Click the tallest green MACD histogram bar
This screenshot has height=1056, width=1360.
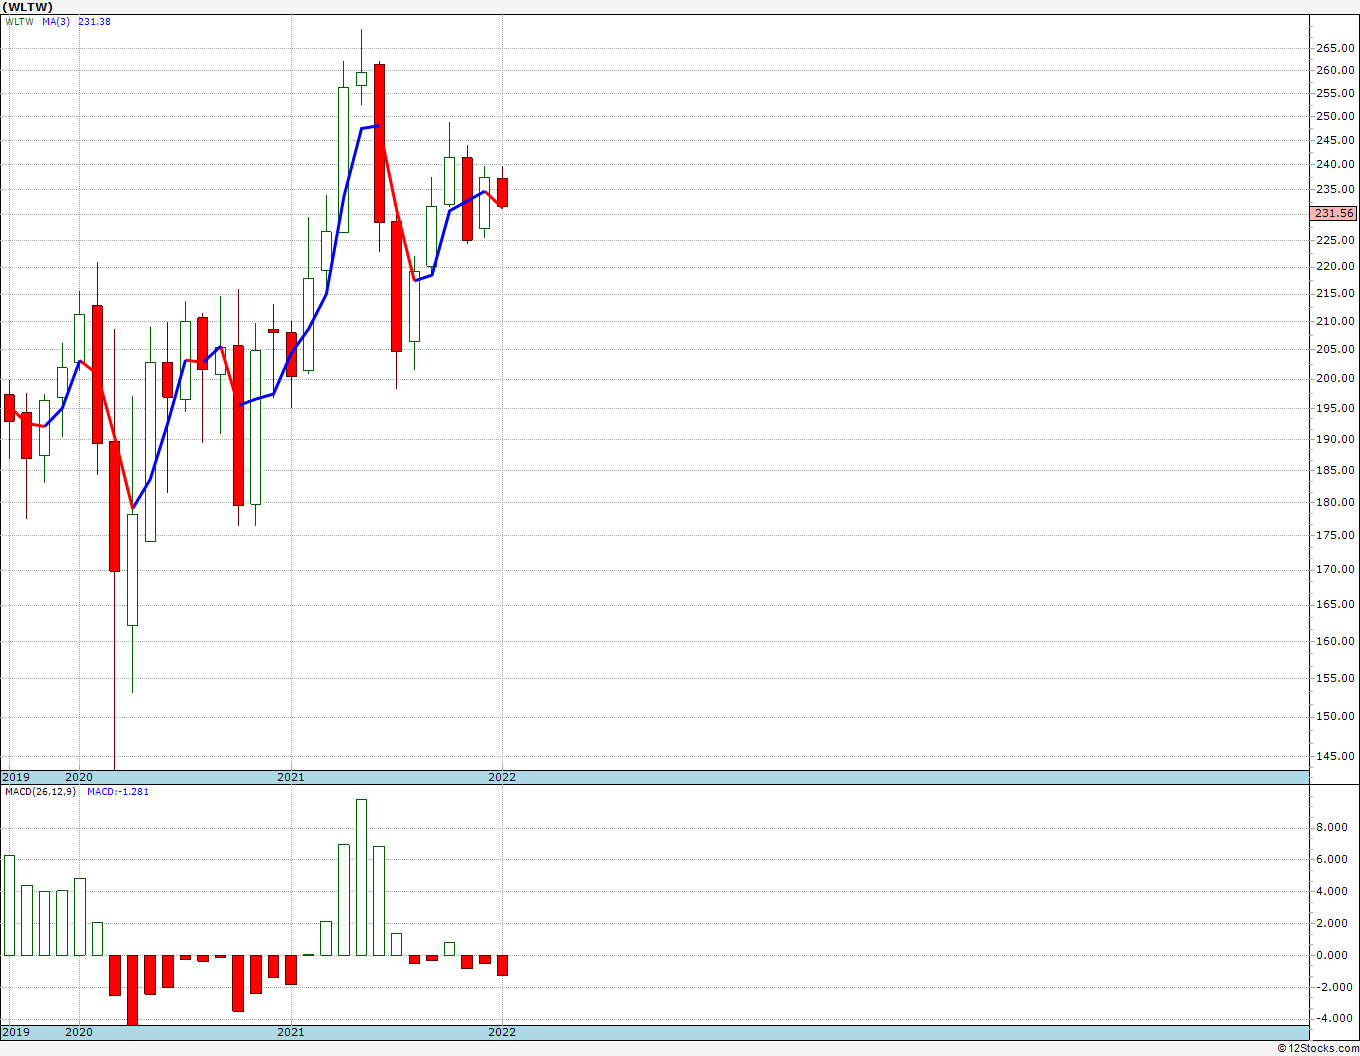click(361, 877)
